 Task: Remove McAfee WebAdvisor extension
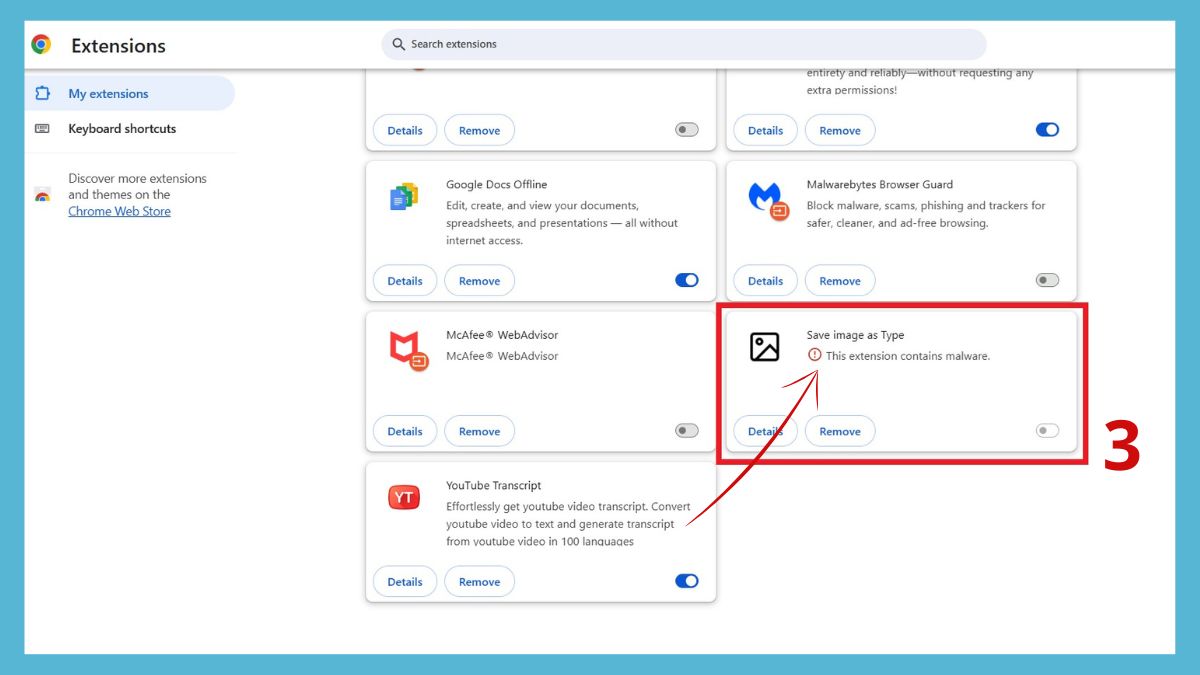[x=479, y=431]
